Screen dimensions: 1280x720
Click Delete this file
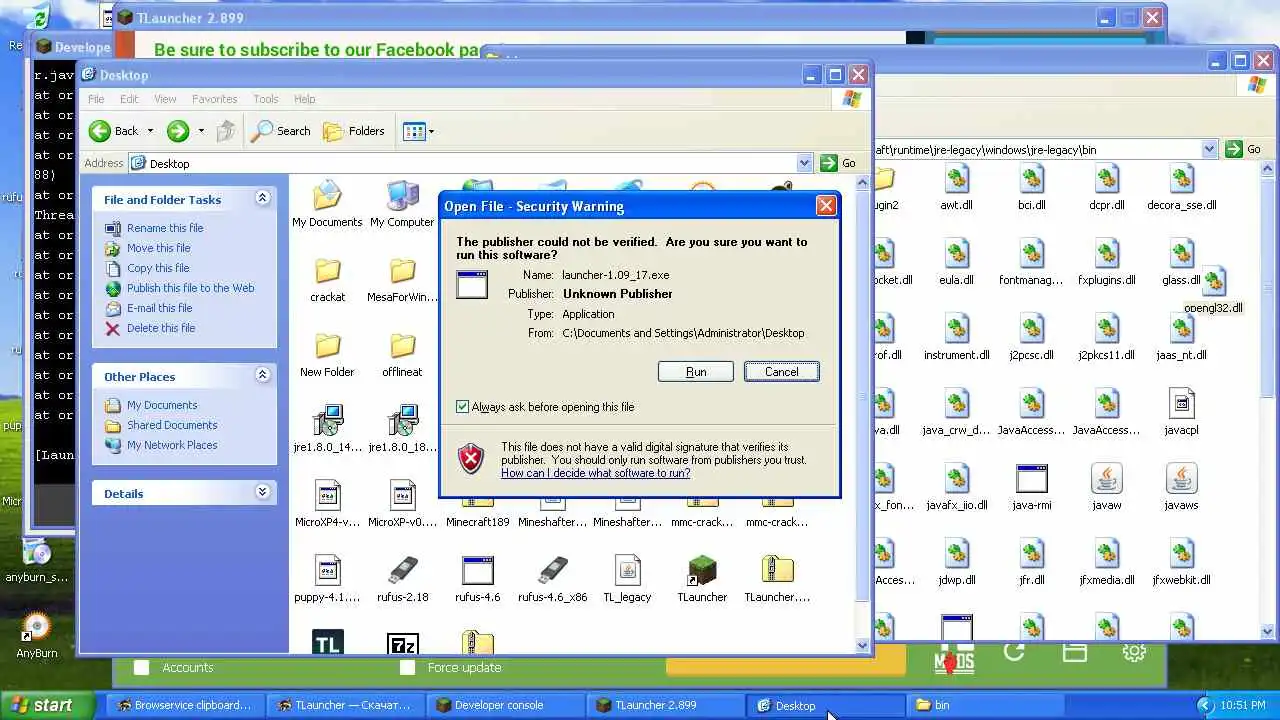point(161,328)
